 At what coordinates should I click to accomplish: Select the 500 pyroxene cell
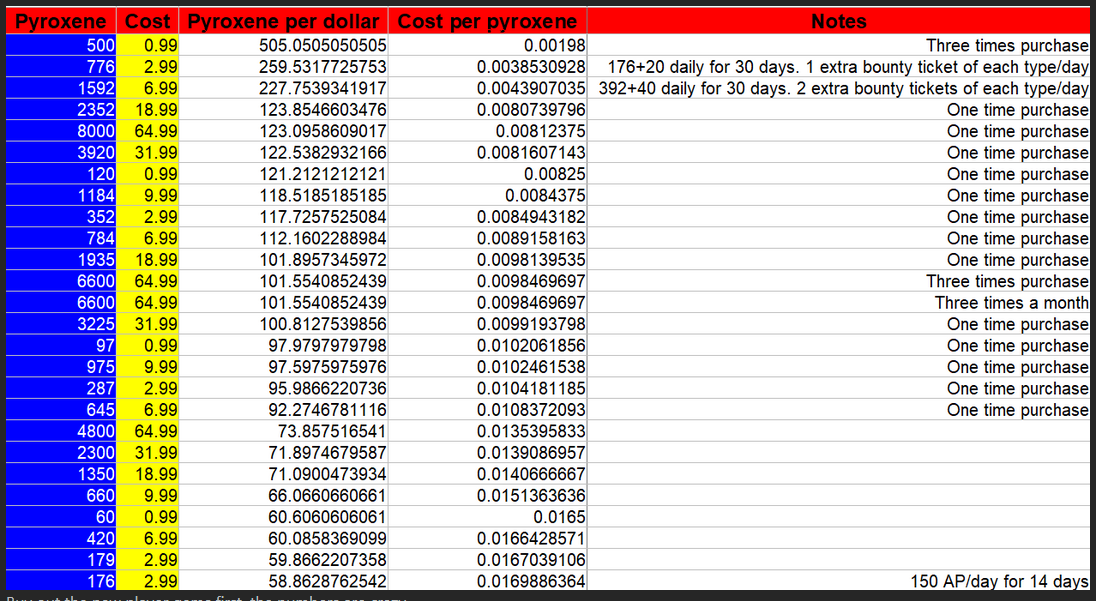[61, 45]
